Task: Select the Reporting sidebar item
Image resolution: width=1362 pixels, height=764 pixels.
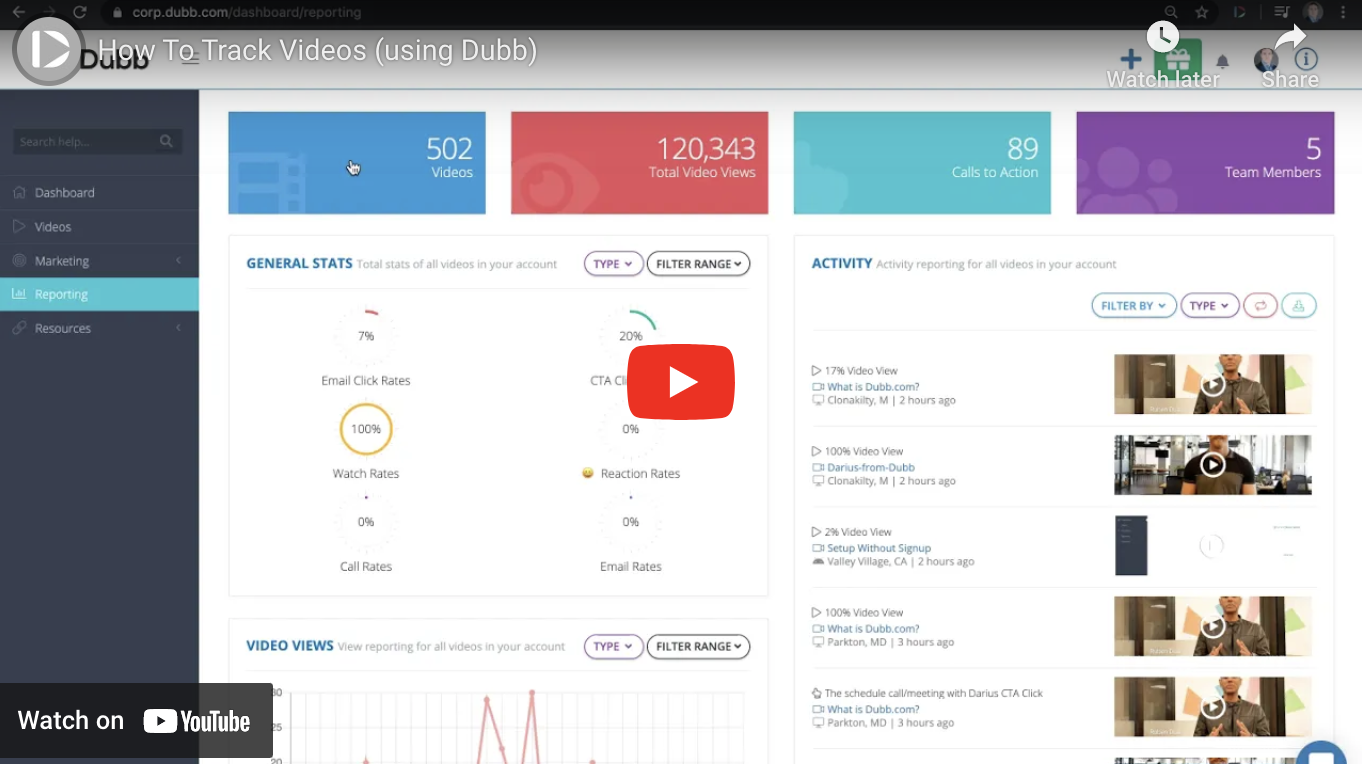Action: pyautogui.click(x=99, y=294)
